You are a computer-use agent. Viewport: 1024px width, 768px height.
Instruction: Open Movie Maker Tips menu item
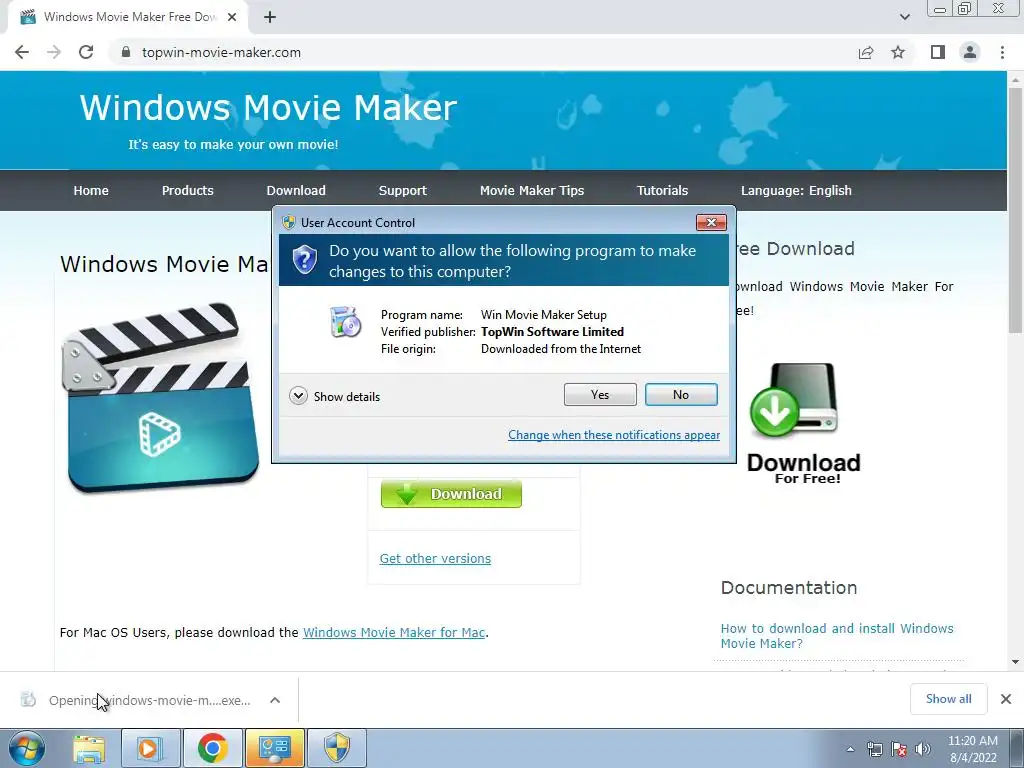[532, 191]
